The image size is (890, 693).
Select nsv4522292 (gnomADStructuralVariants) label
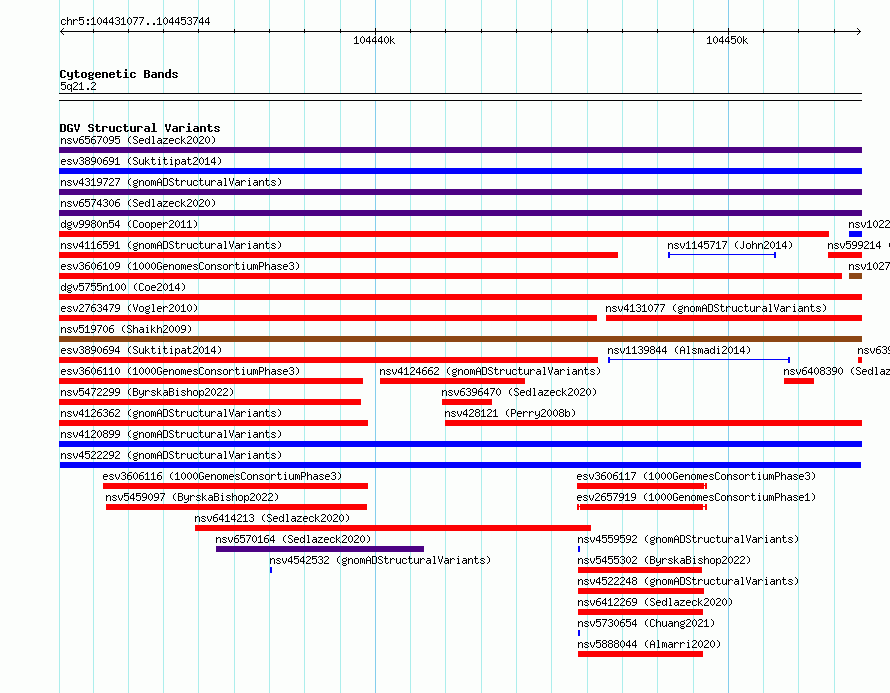[x=171, y=455]
